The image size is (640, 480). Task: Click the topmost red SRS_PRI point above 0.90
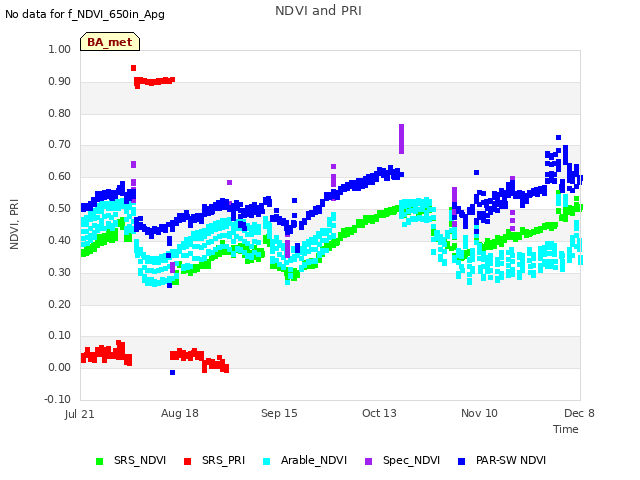point(133,68)
